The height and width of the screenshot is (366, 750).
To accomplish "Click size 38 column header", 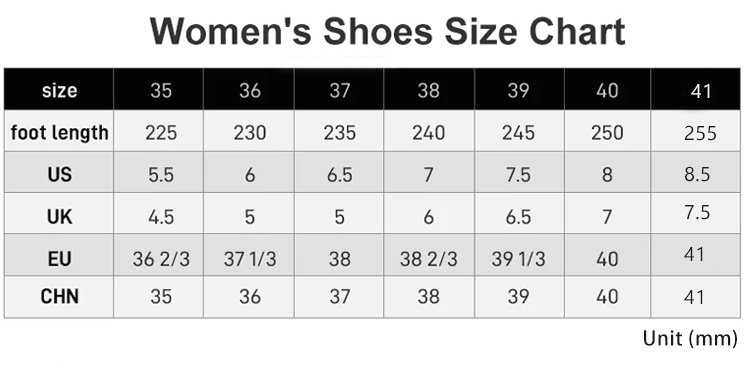I will pyautogui.click(x=428, y=90).
